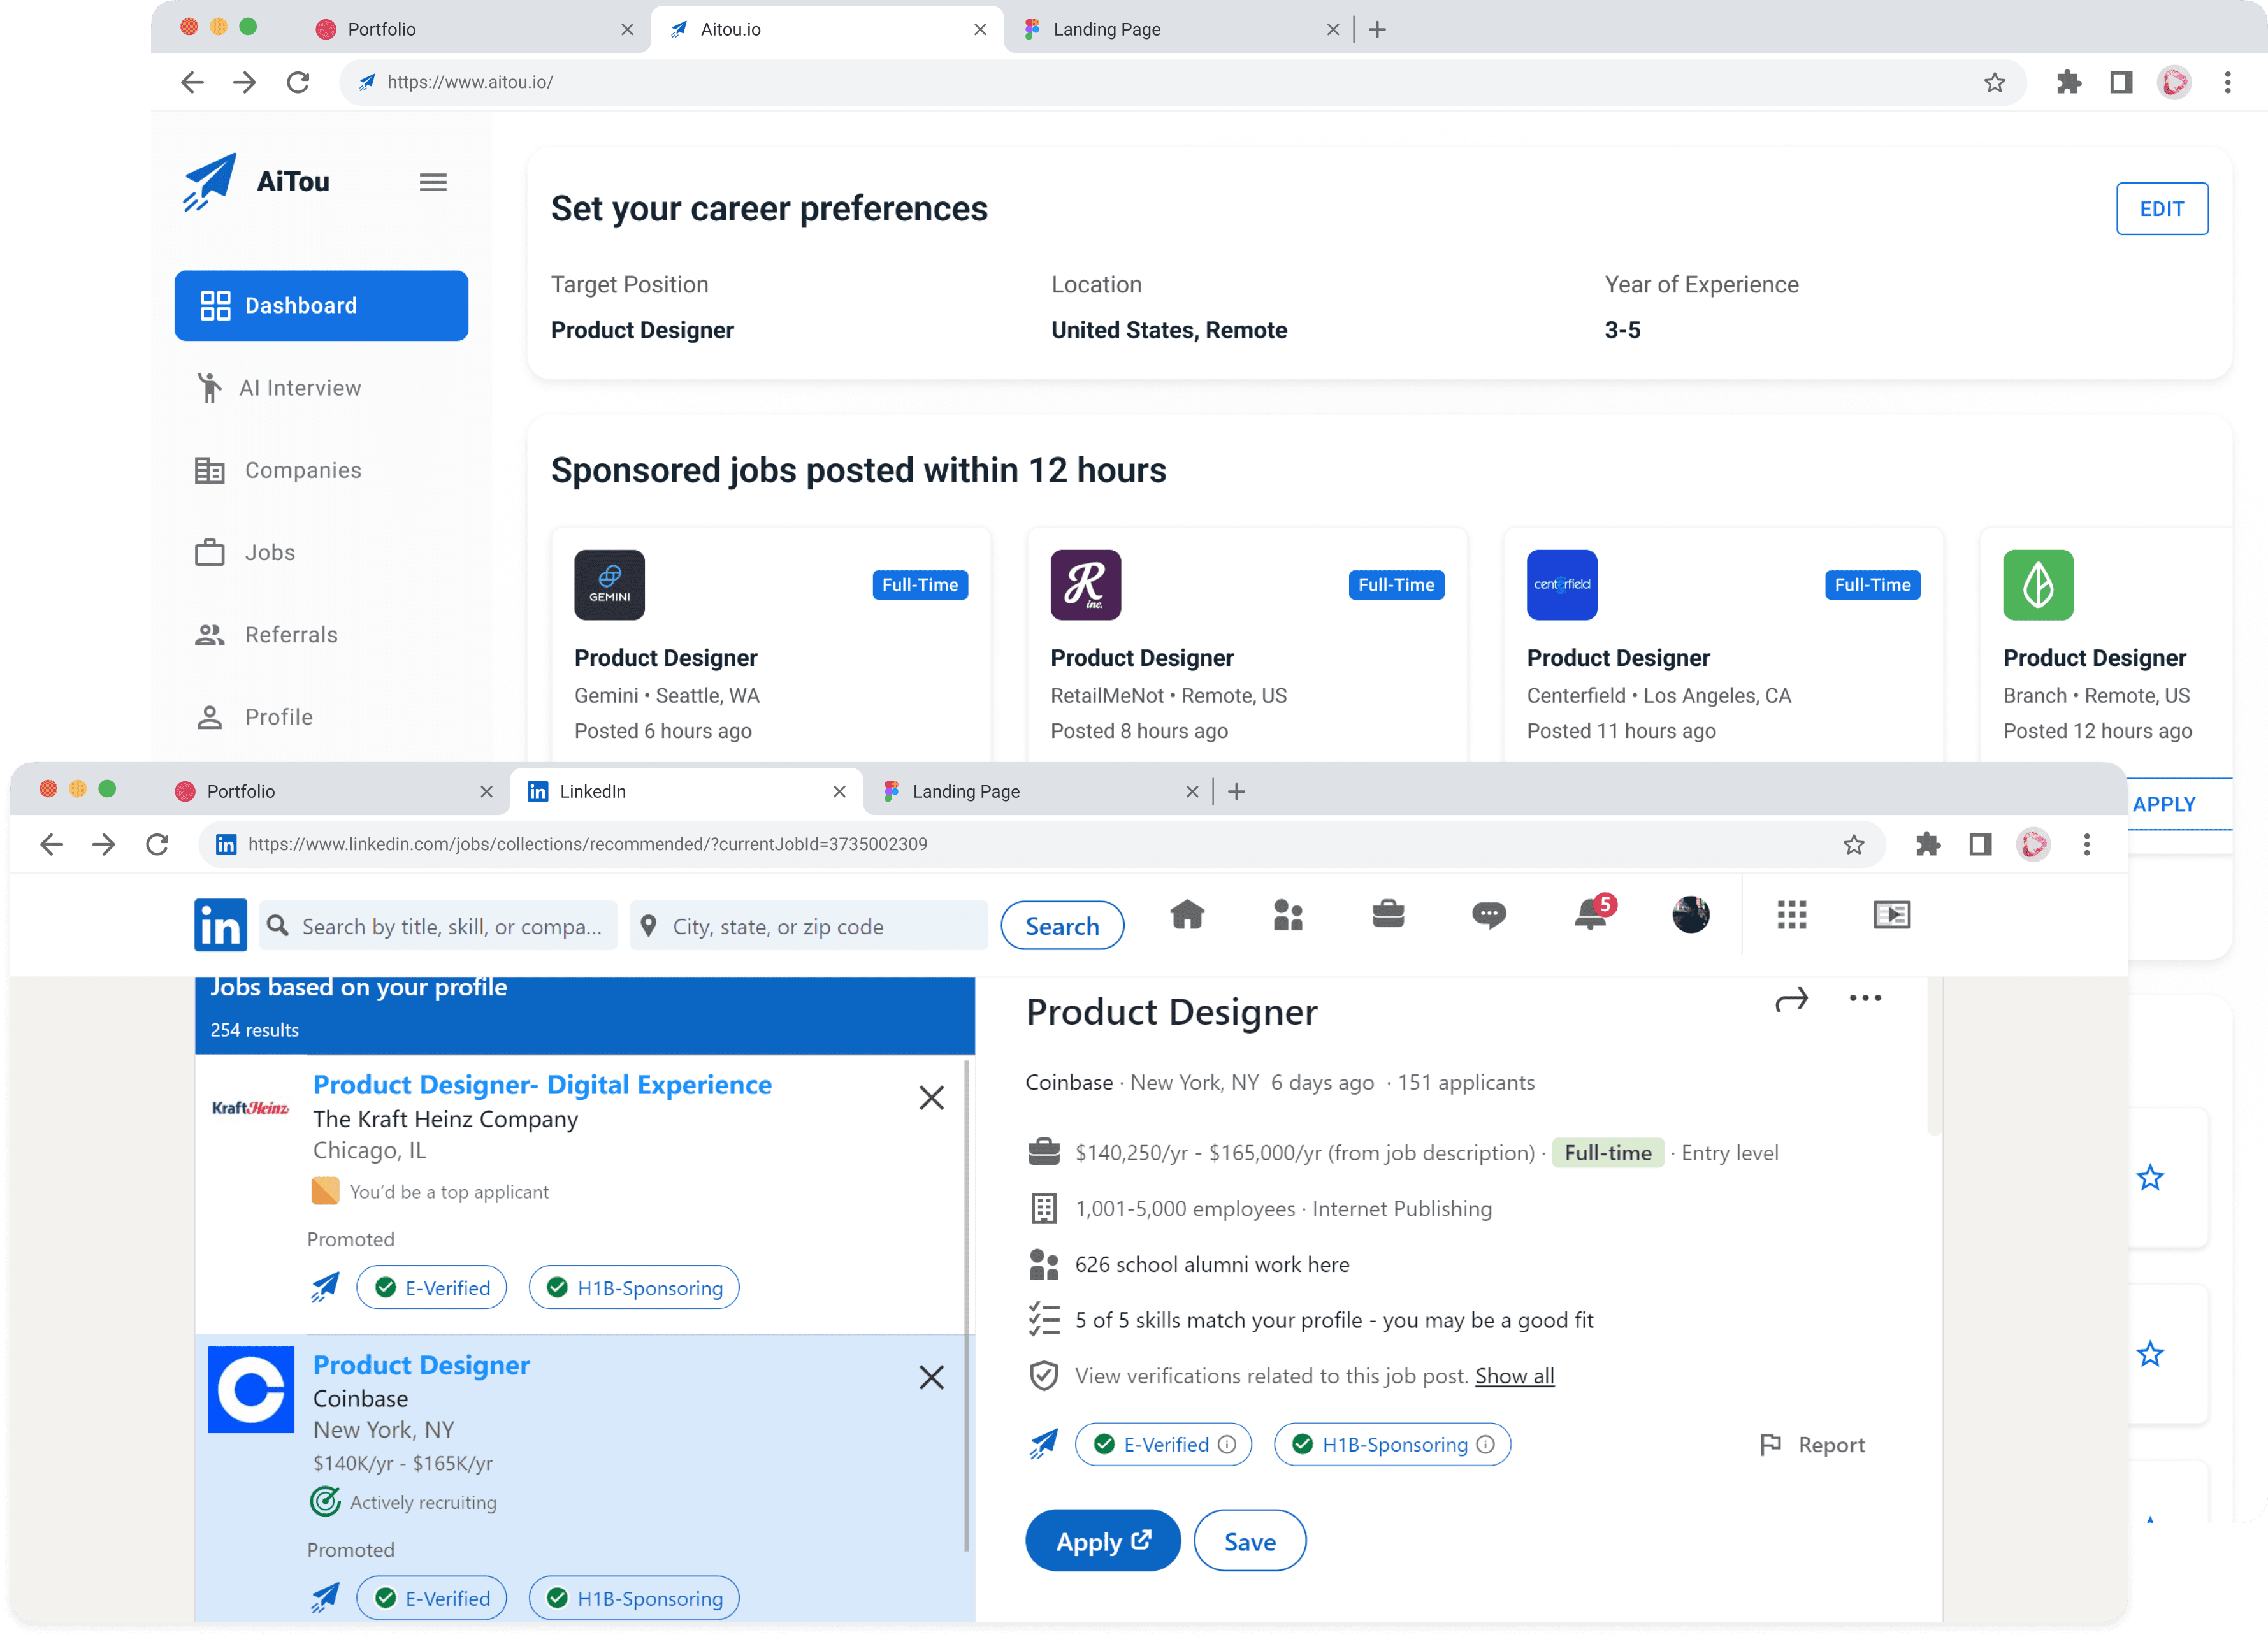Image resolution: width=2268 pixels, height=1637 pixels.
Task: Open Chrome profile avatar in LinkedIn window
Action: 2033,844
